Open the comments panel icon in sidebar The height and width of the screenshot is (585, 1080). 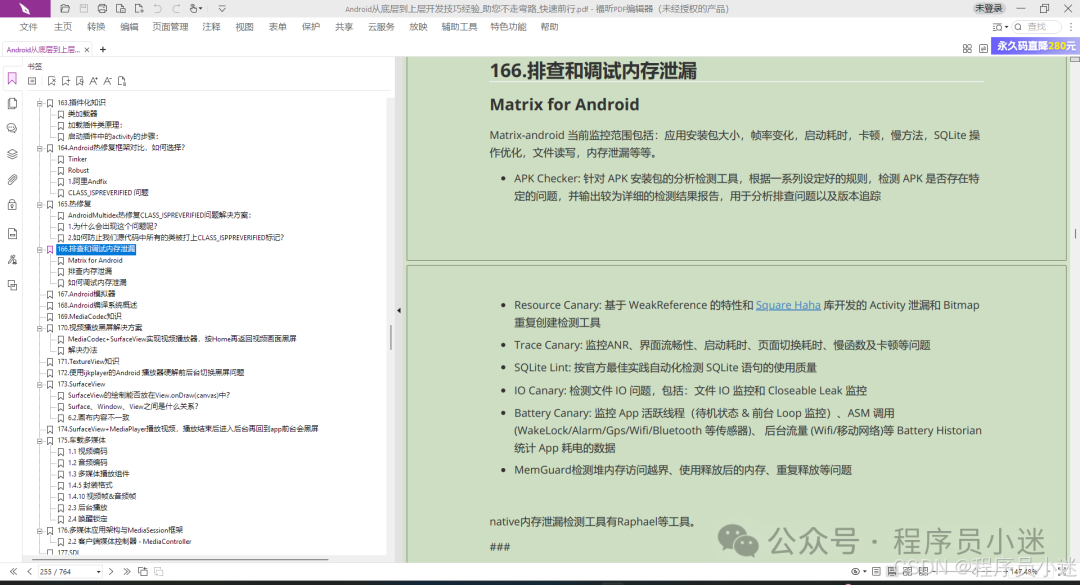(12, 129)
